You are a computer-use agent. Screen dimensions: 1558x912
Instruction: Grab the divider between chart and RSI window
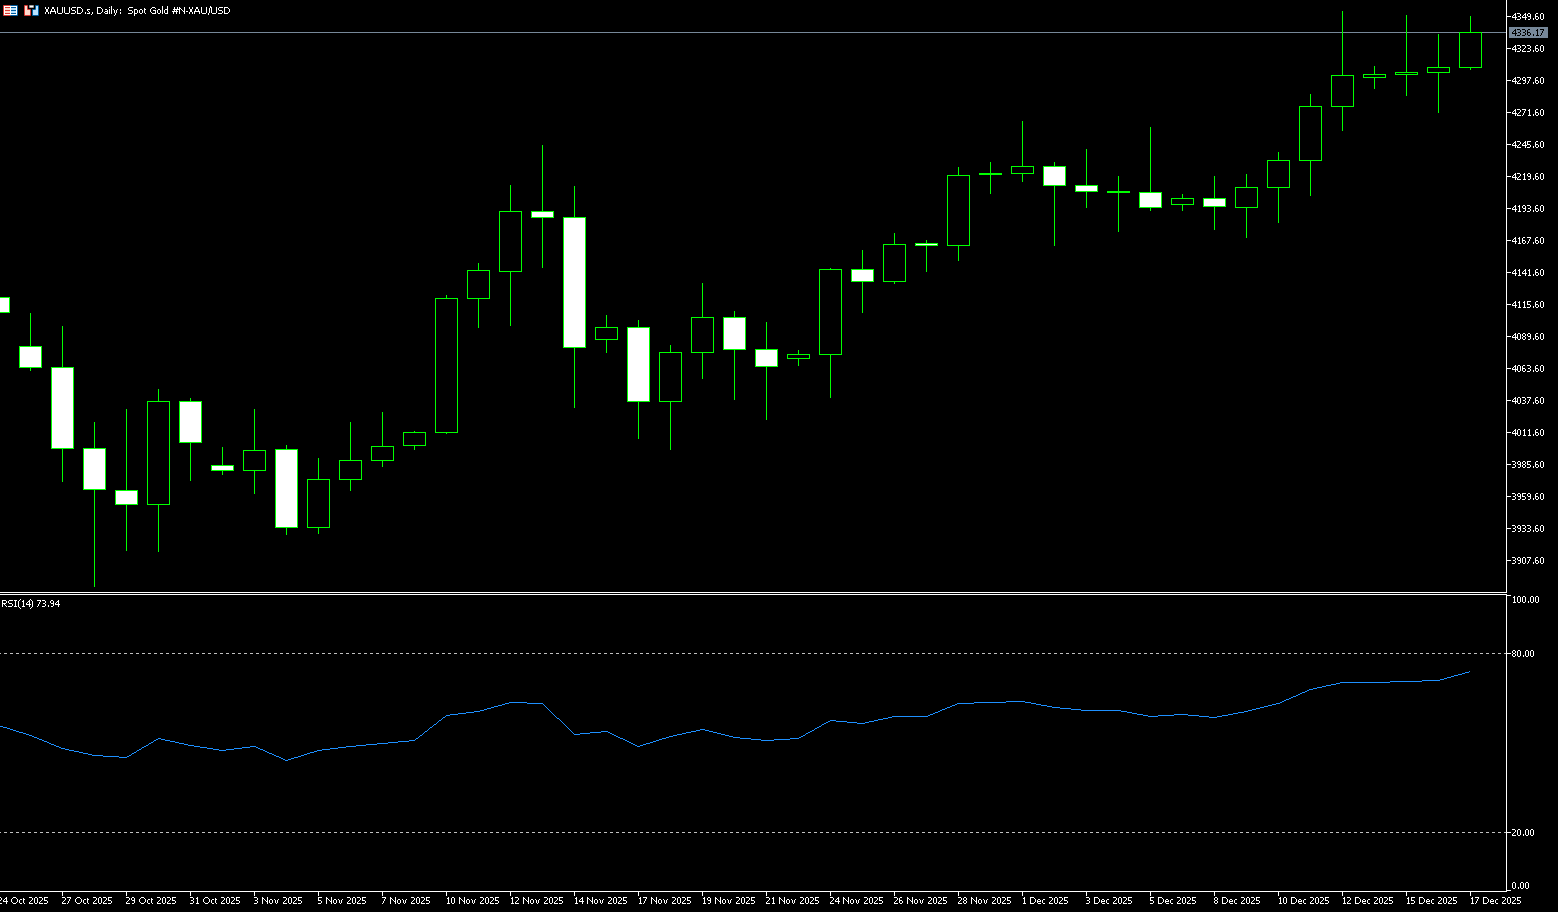[x=750, y=594]
